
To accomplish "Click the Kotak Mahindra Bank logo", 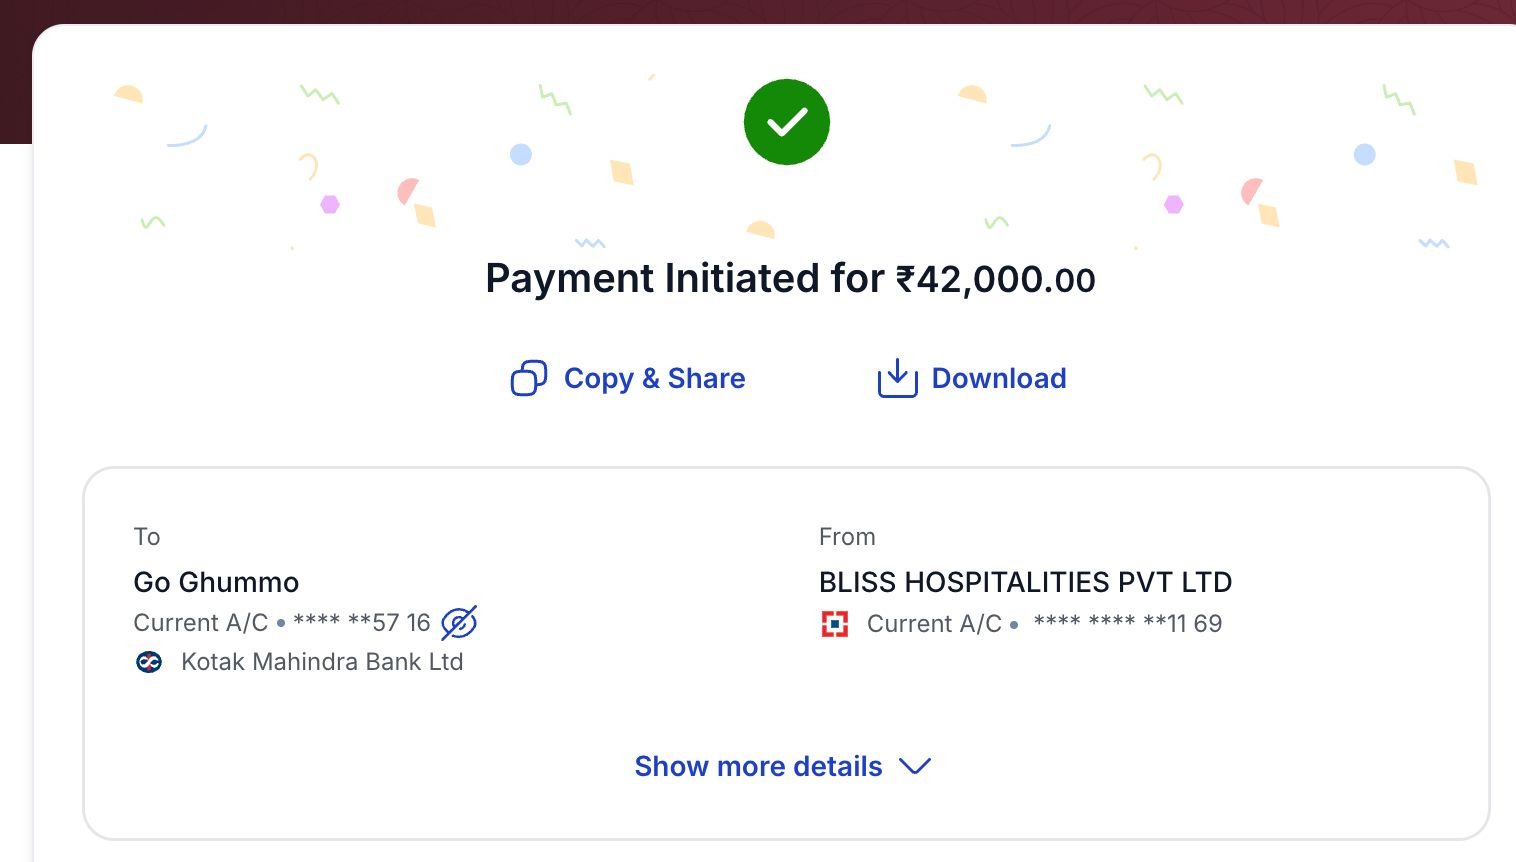I will tap(149, 662).
